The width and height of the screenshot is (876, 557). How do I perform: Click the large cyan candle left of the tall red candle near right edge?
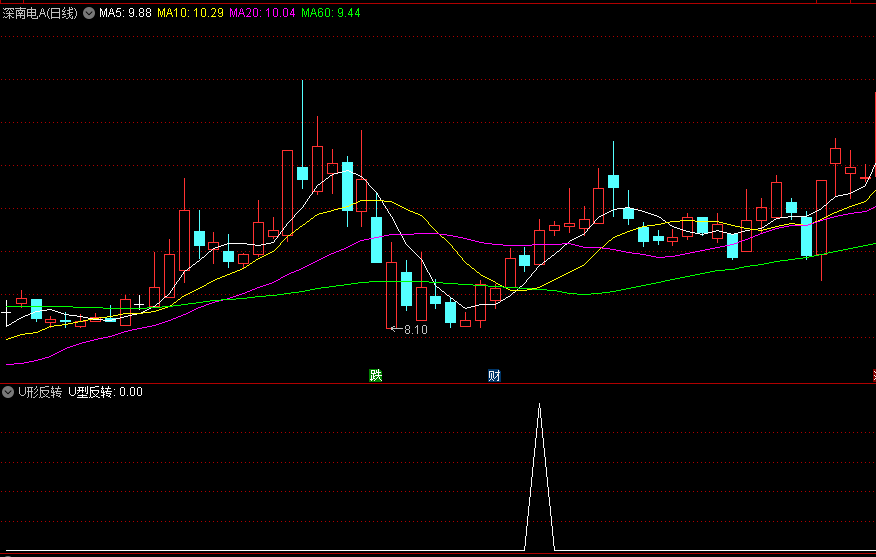[806, 236]
